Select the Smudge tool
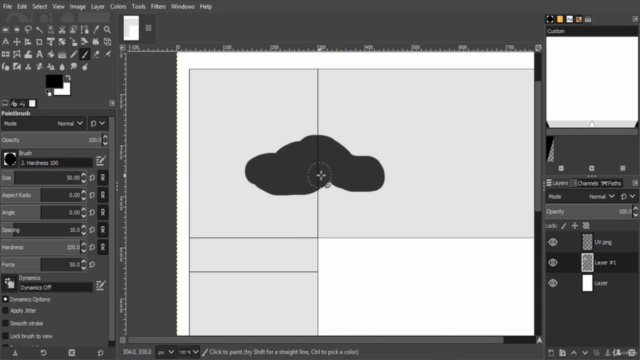 click(x=73, y=67)
